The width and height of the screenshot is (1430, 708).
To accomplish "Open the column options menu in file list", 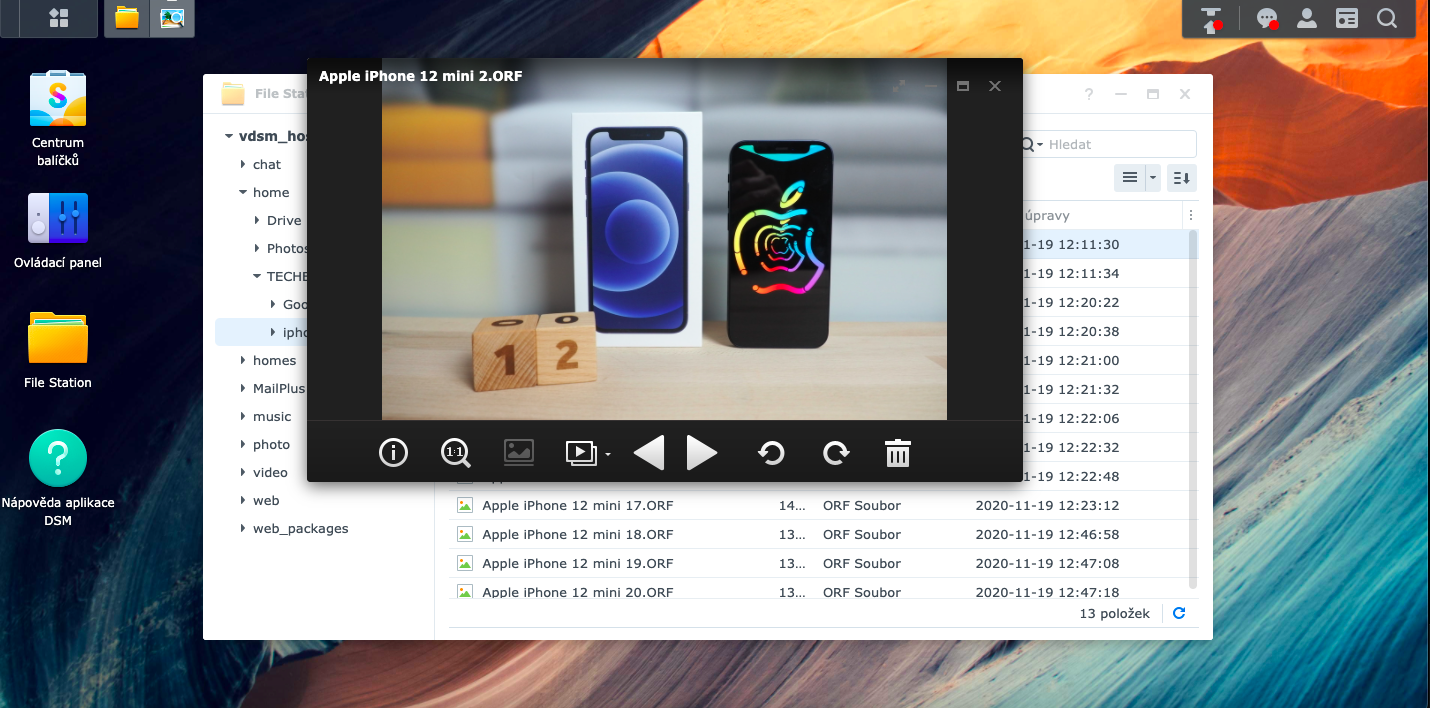I will pos(1190,216).
